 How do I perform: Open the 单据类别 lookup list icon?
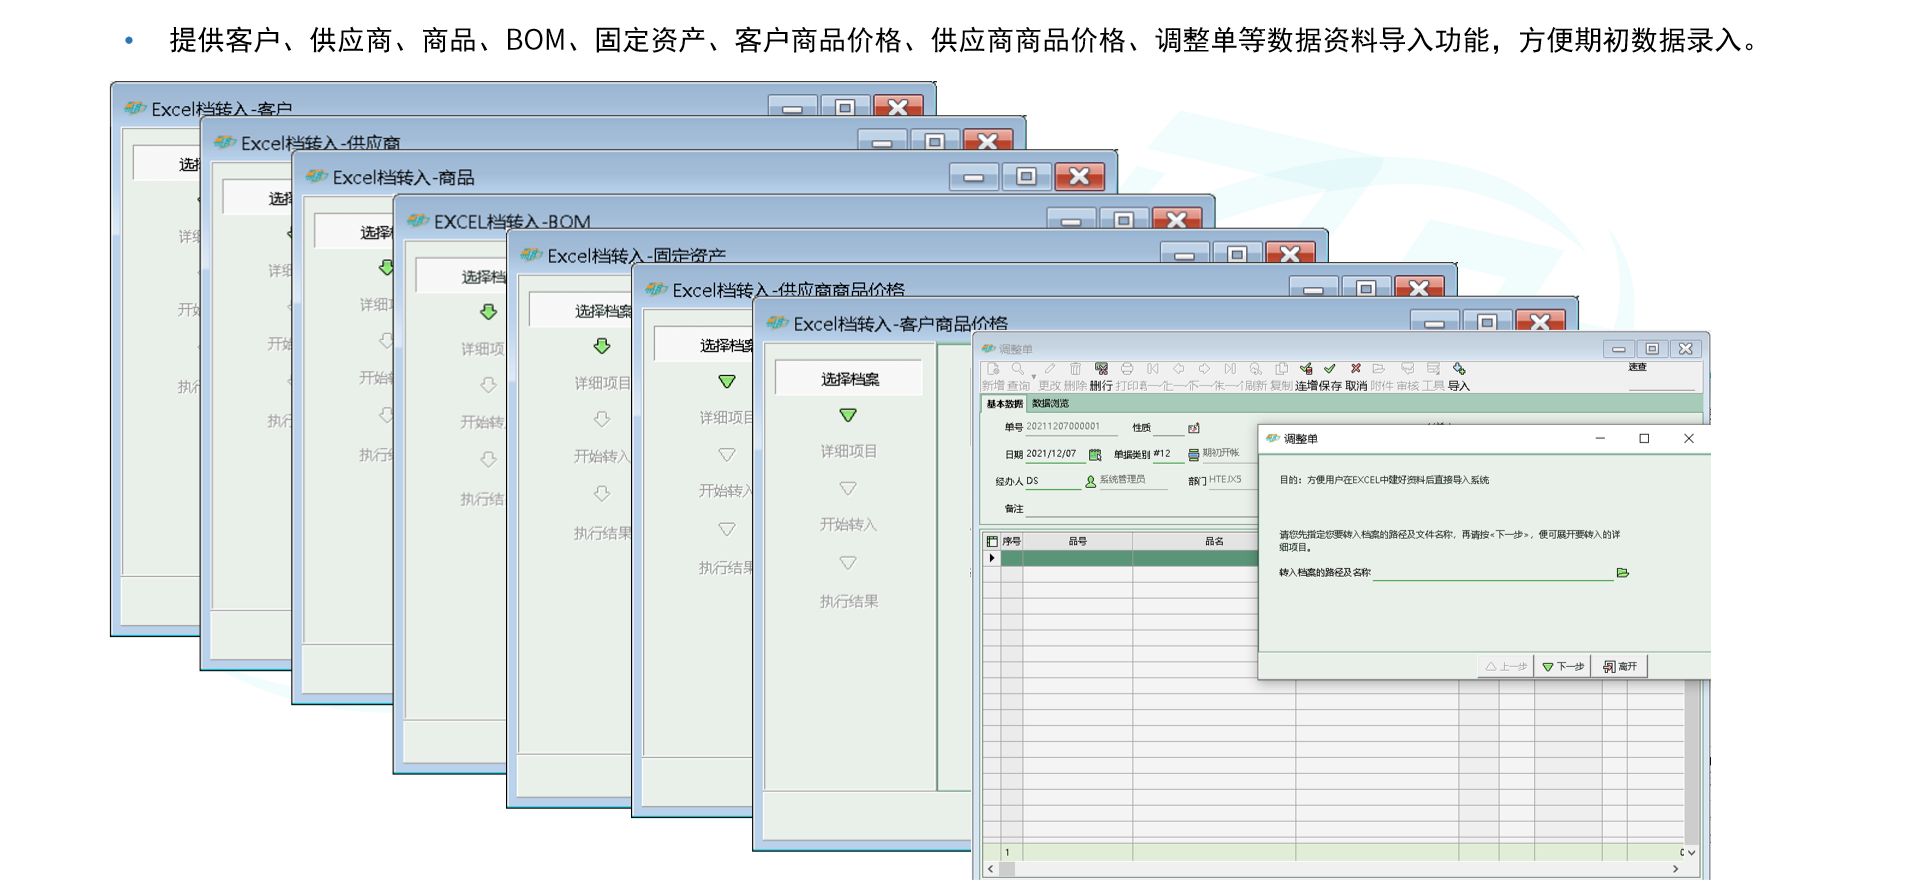coord(1193,455)
